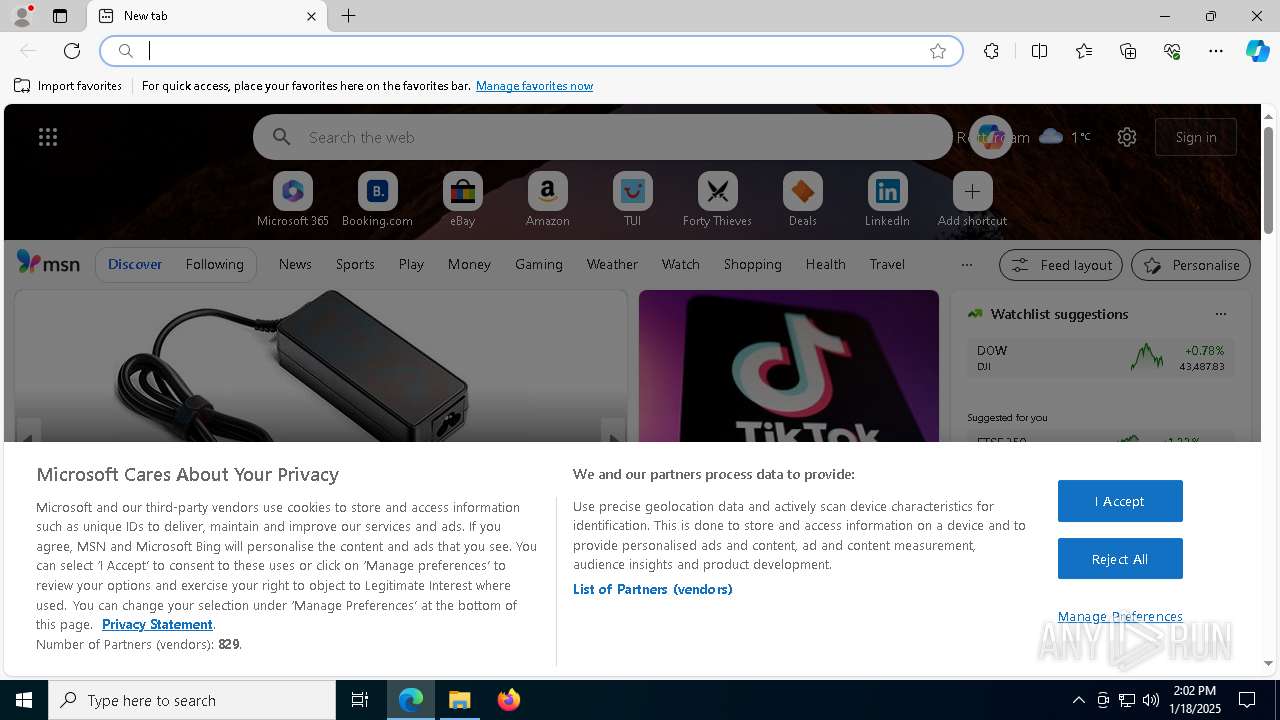The width and height of the screenshot is (1280, 720).
Task: Open Feed layout options
Action: click(1061, 265)
